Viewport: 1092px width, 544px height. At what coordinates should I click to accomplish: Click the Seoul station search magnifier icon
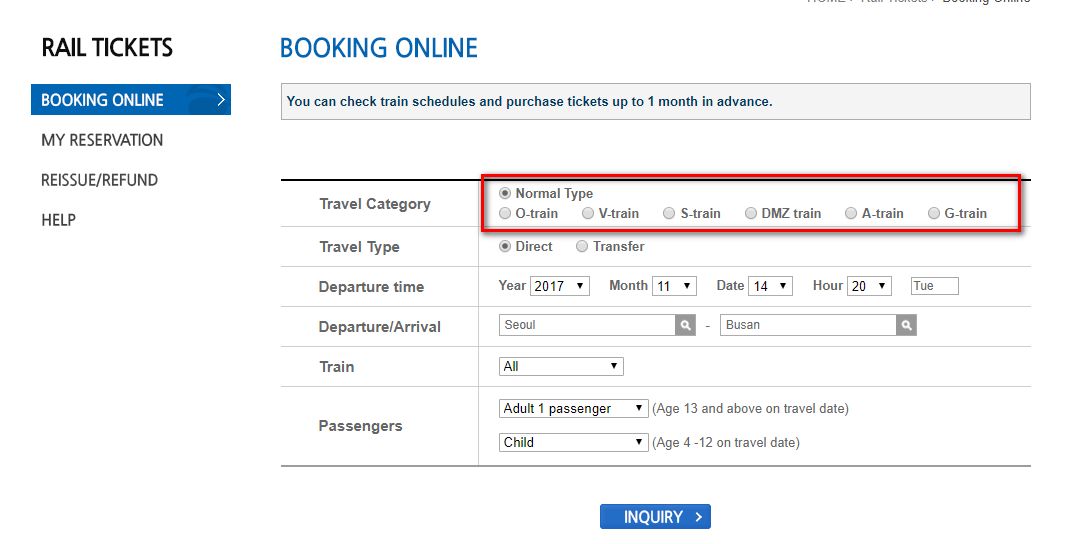point(685,325)
